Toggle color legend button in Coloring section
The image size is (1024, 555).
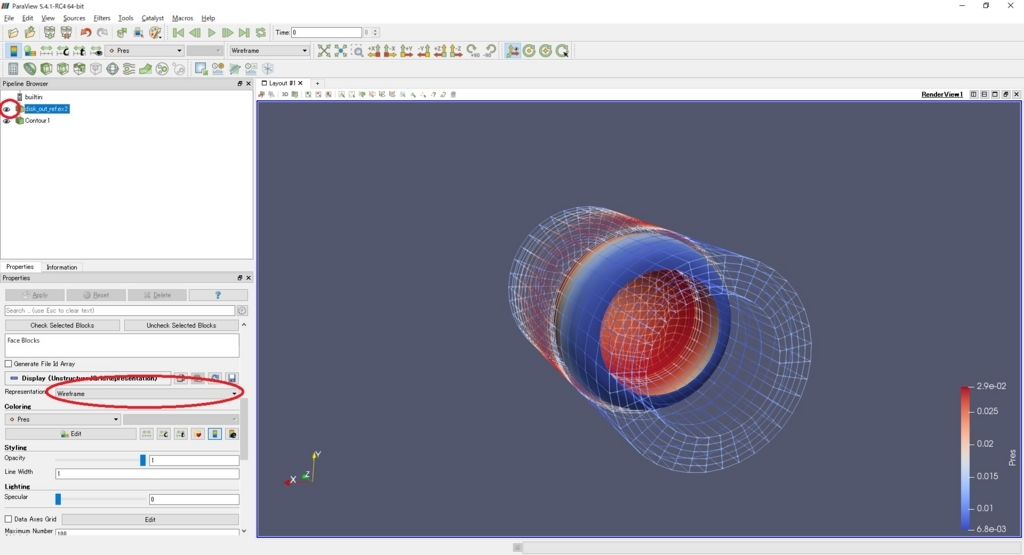(215, 434)
